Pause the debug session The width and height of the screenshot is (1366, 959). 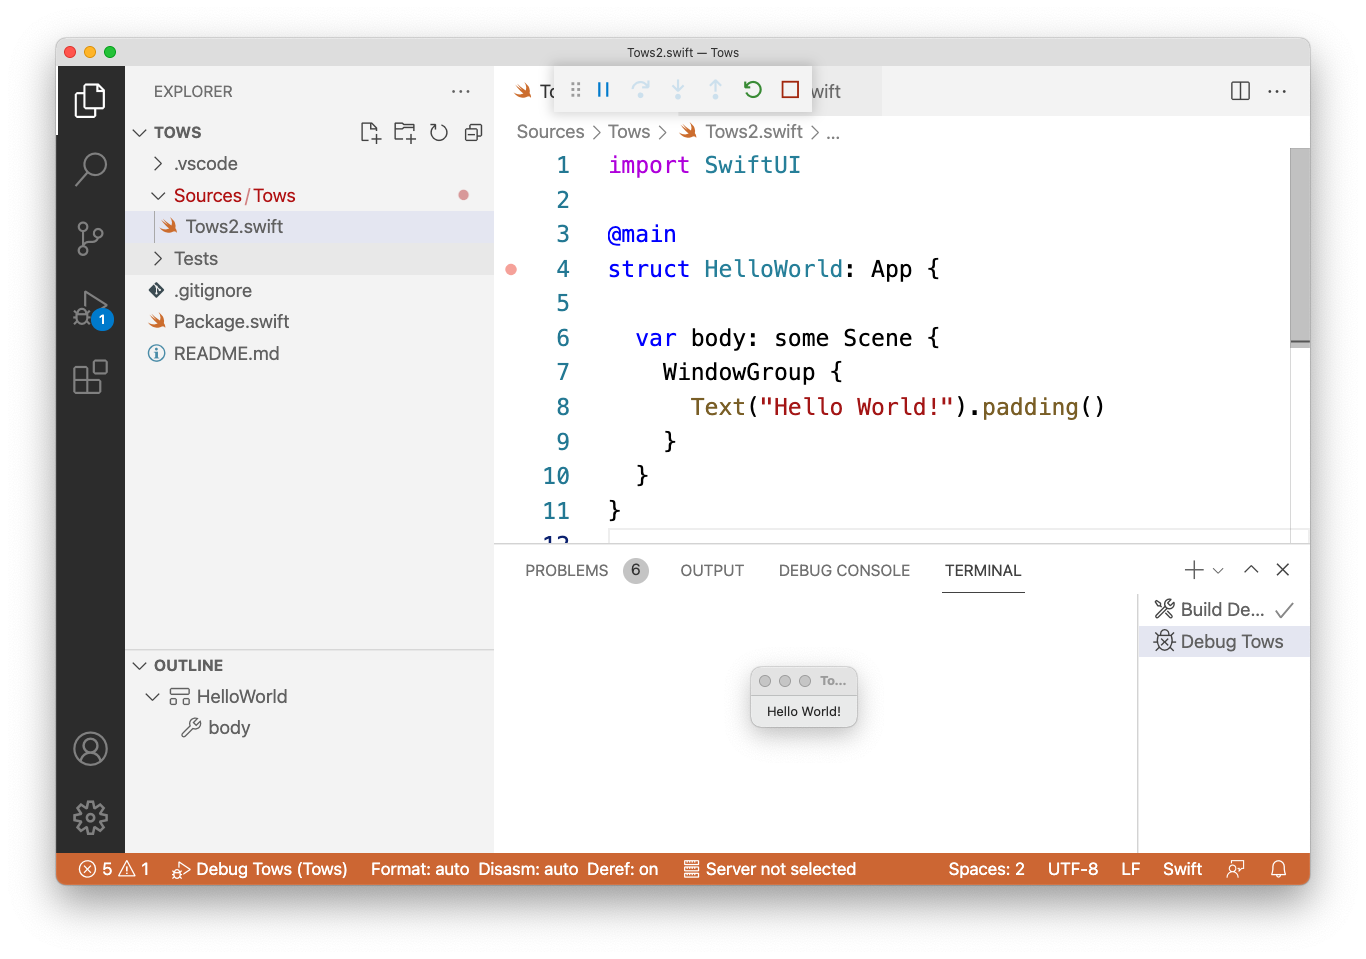[x=603, y=90]
